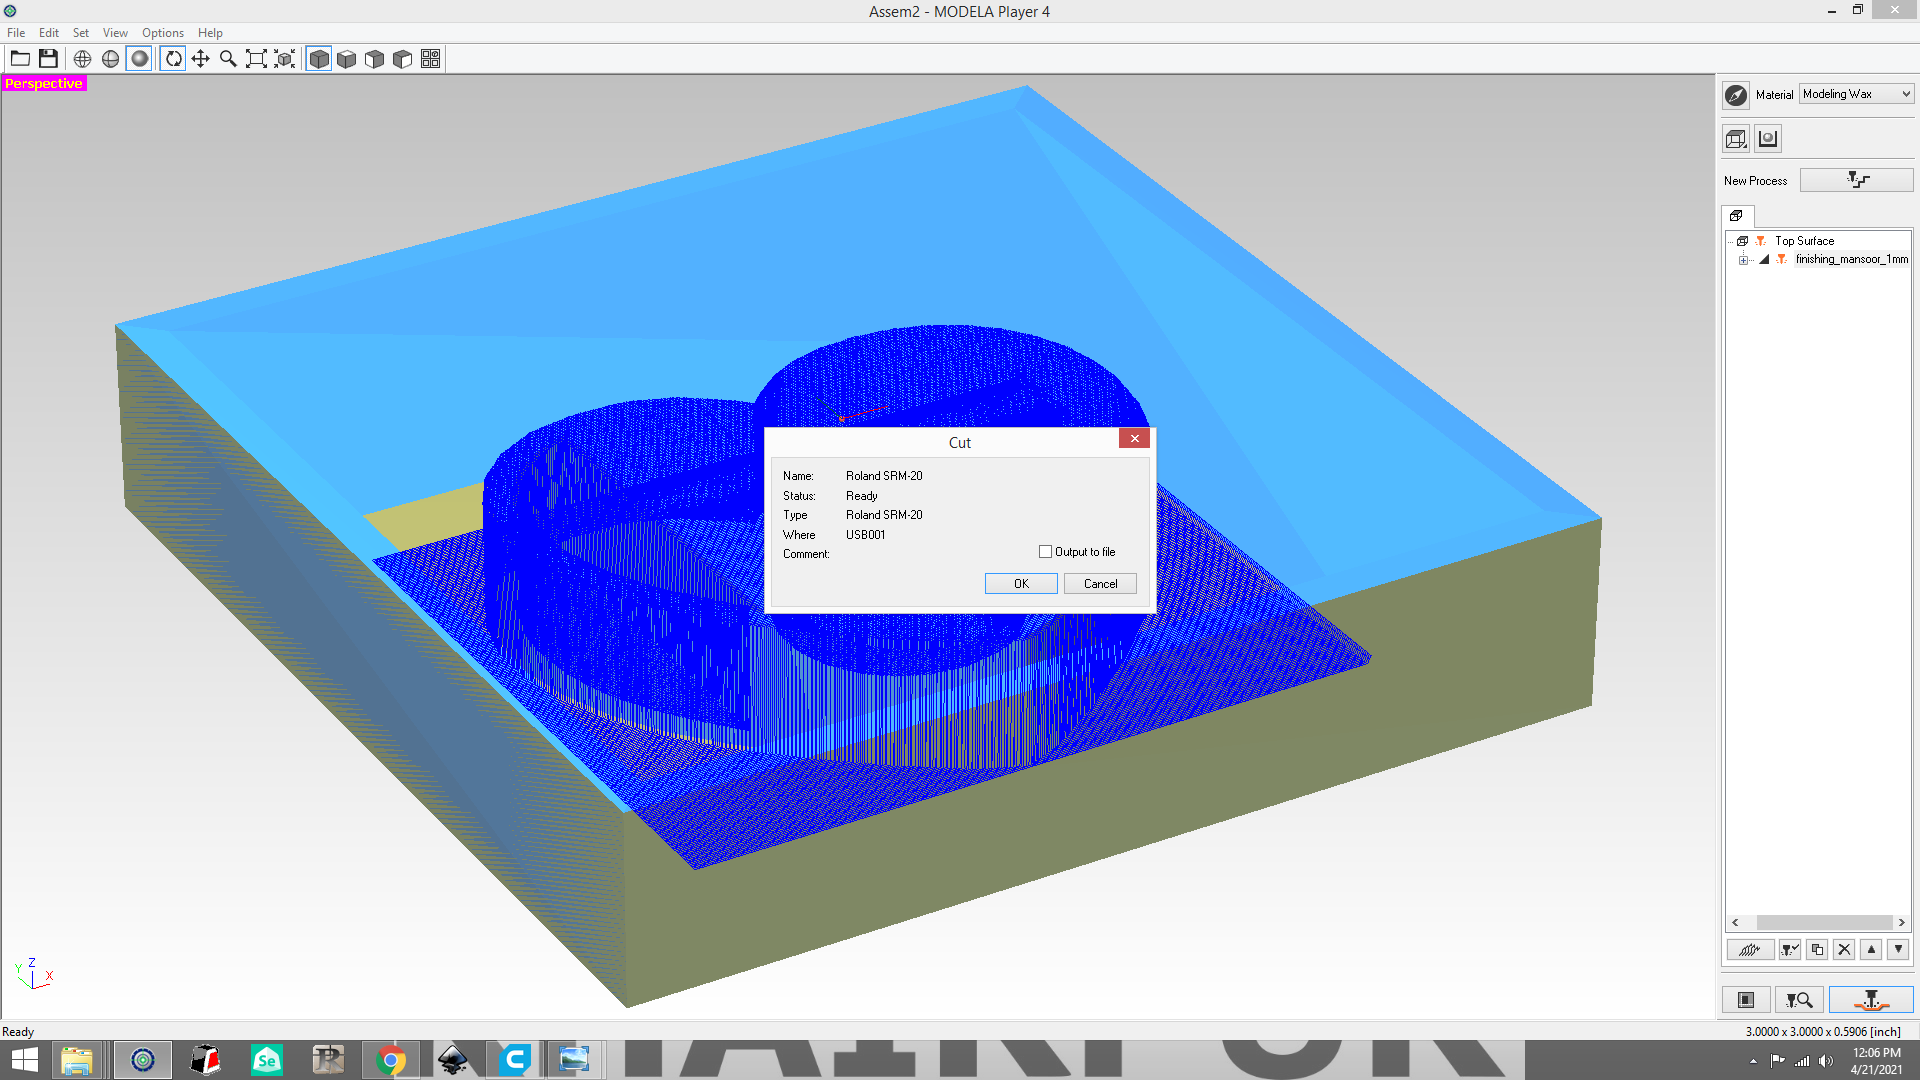Screen dimensions: 1920x1080
Task: Select the Pan move-arrows tool
Action: point(201,59)
